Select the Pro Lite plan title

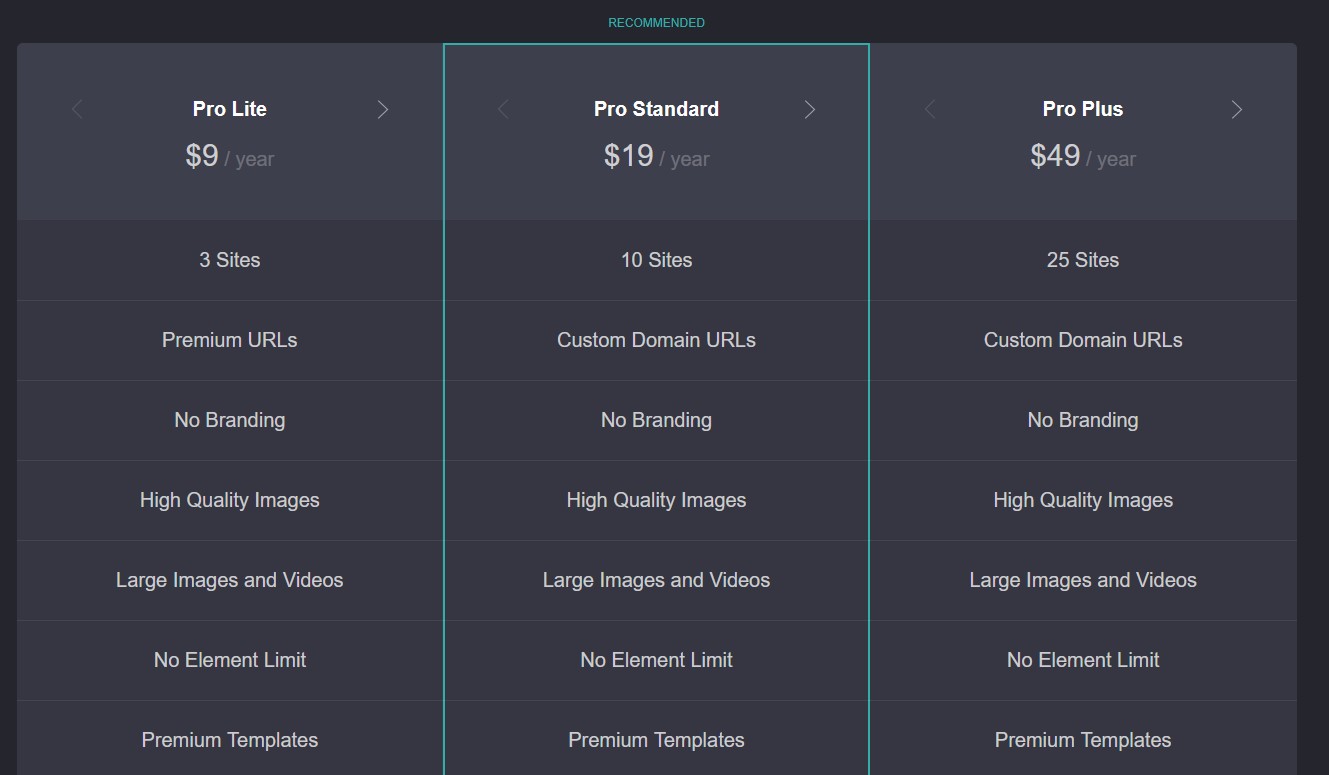coord(230,109)
